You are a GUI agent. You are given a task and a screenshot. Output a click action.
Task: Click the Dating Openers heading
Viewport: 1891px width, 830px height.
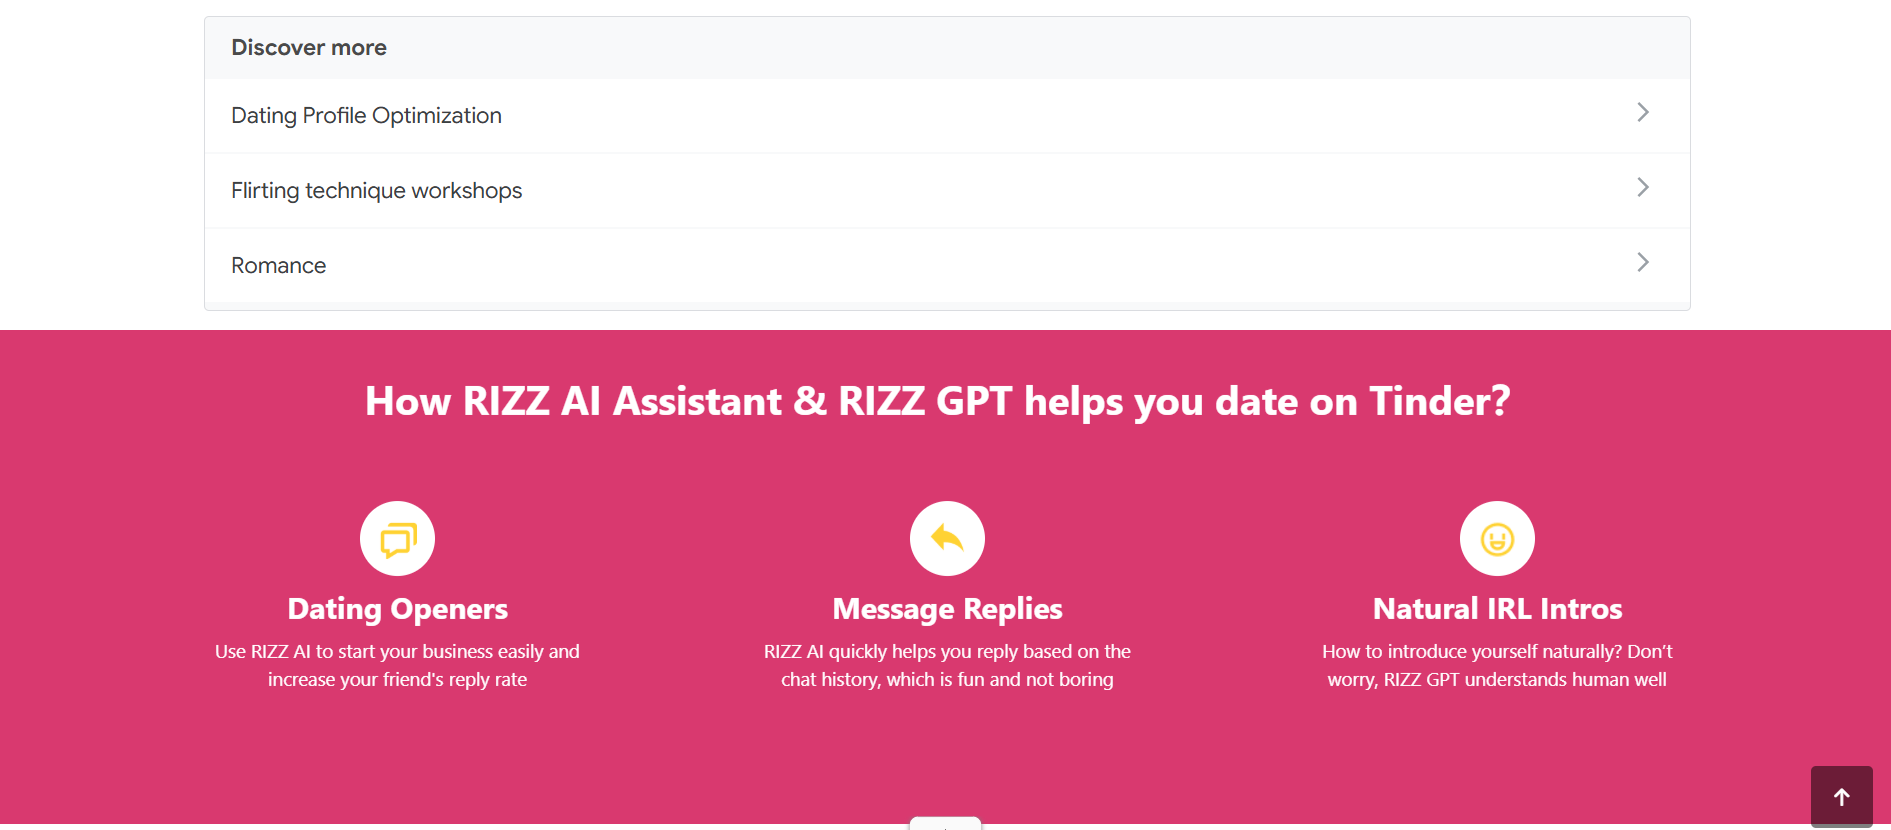coord(396,608)
